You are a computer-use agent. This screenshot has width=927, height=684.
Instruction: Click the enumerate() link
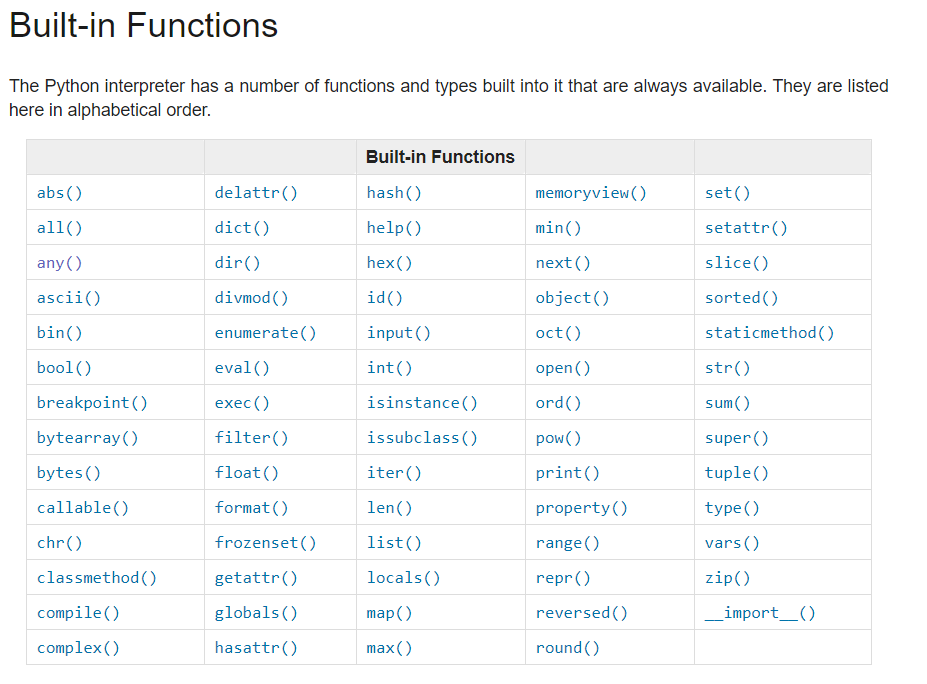(265, 333)
